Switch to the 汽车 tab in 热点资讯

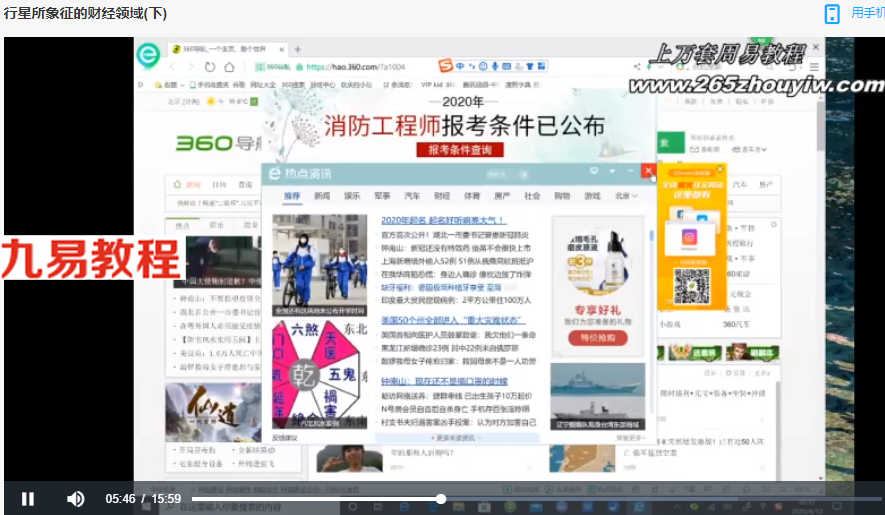412,196
